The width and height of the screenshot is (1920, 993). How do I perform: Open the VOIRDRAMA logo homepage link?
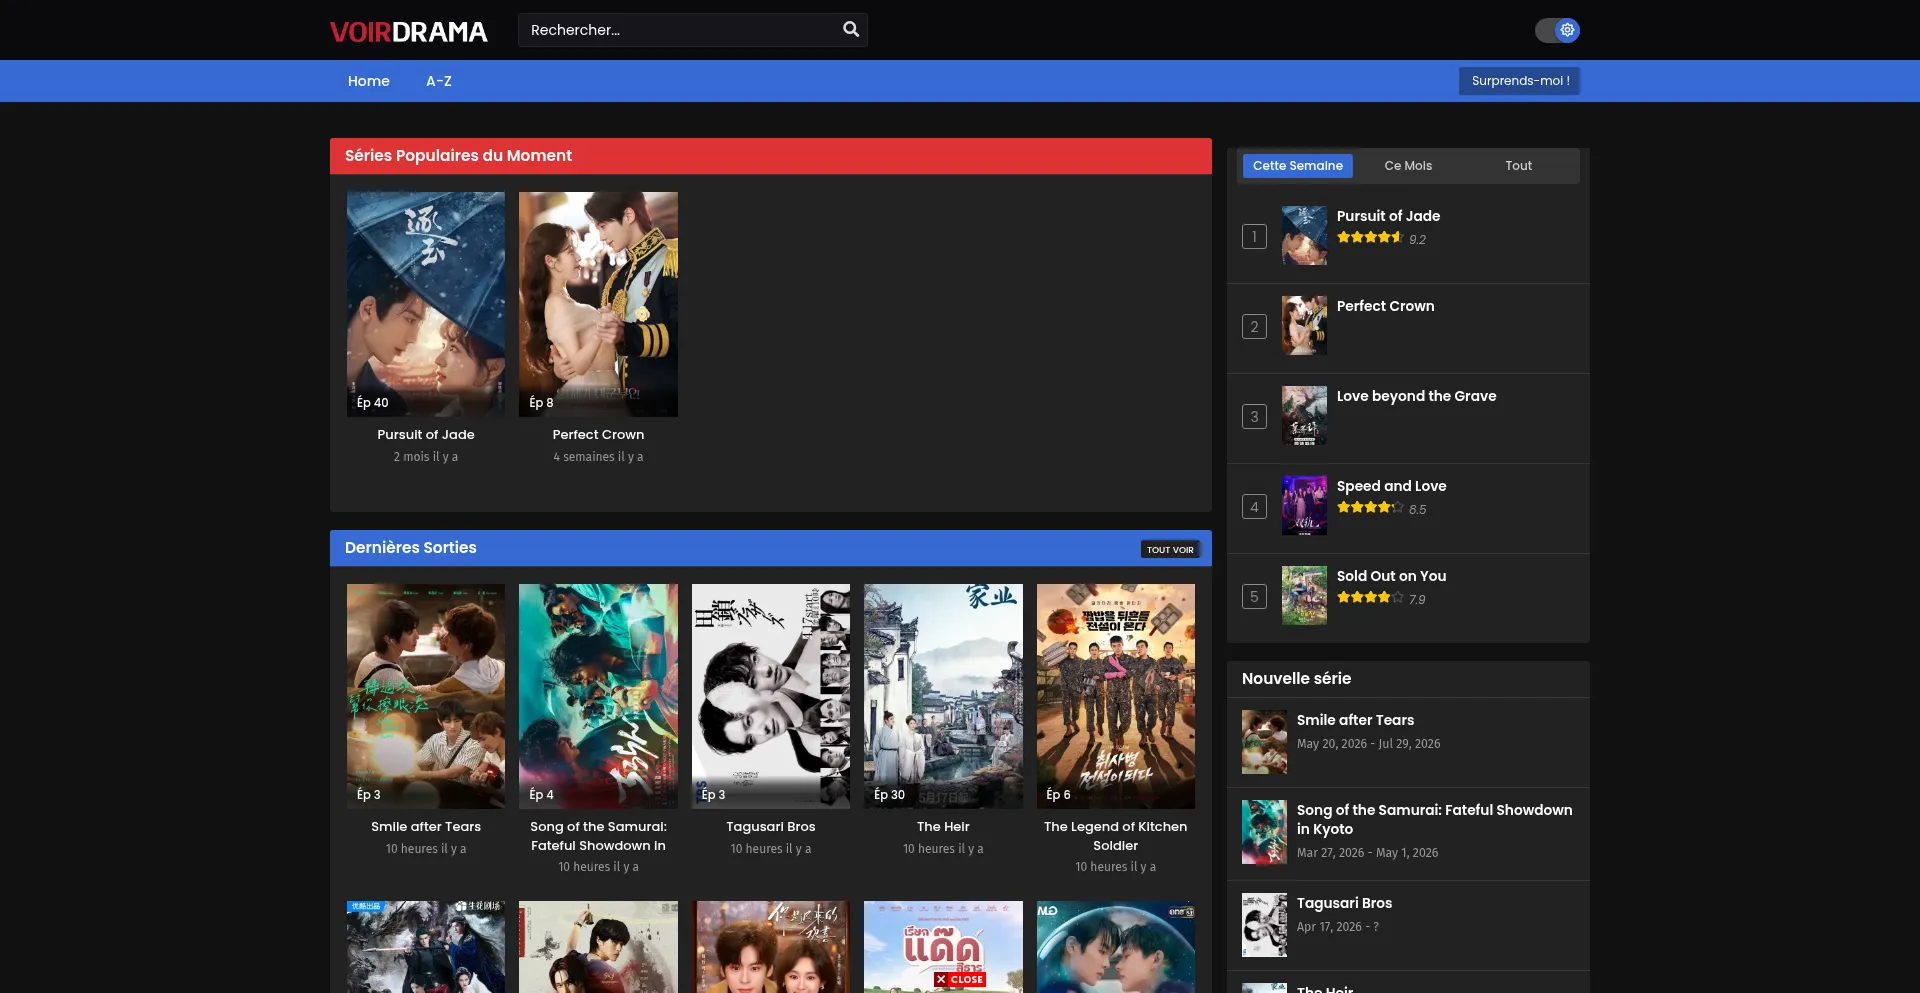[409, 32]
